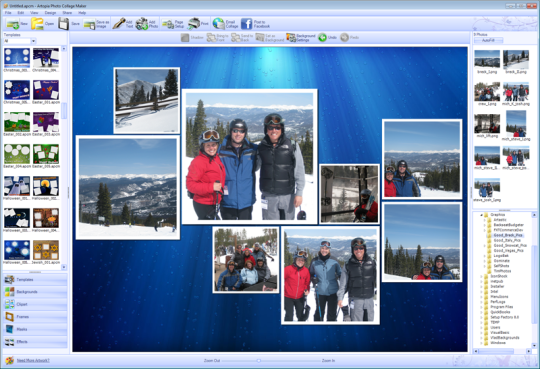Viewport: 540px width, 369px height.
Task: Open the Share menu
Action: (x=67, y=13)
